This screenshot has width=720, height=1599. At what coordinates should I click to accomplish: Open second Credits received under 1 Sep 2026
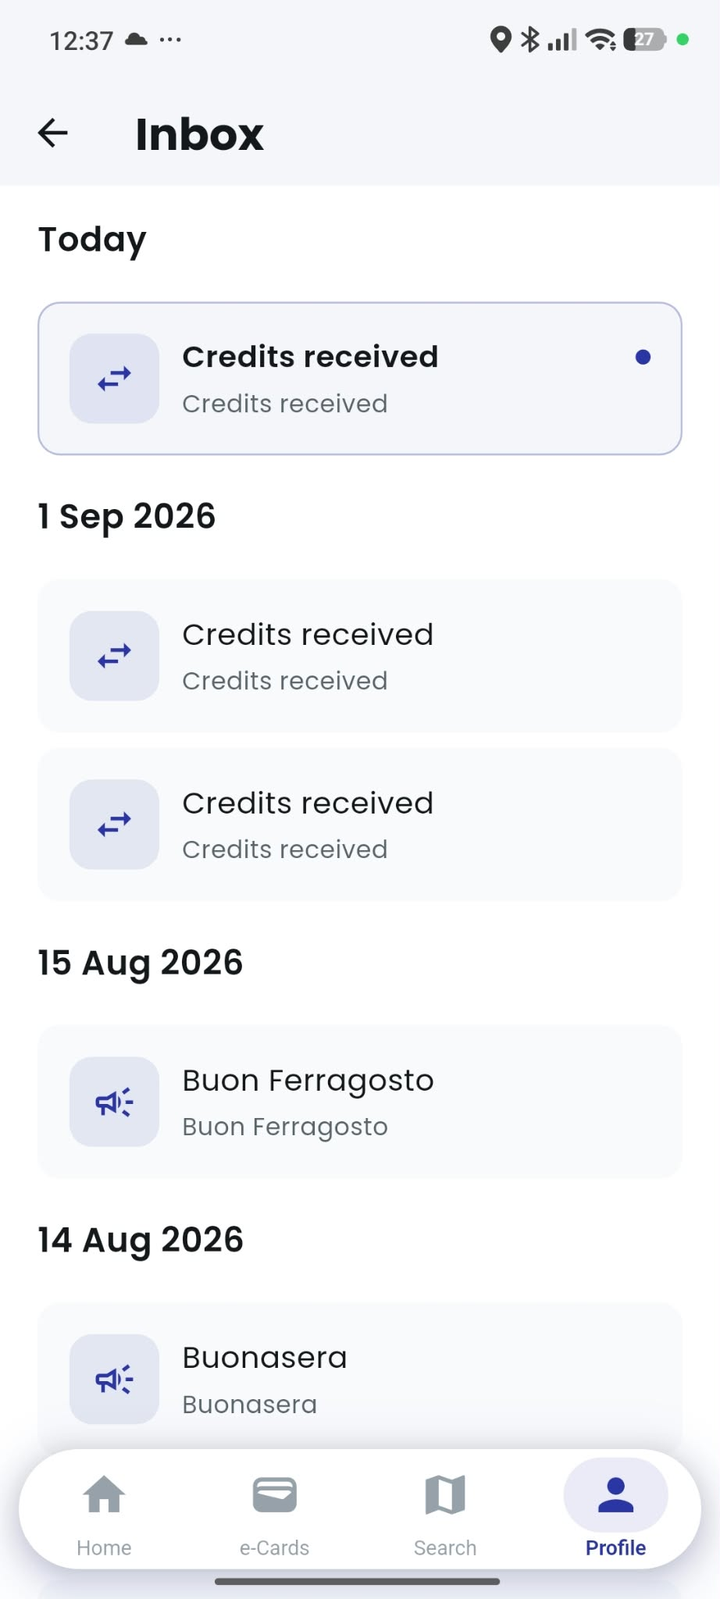[x=360, y=824]
